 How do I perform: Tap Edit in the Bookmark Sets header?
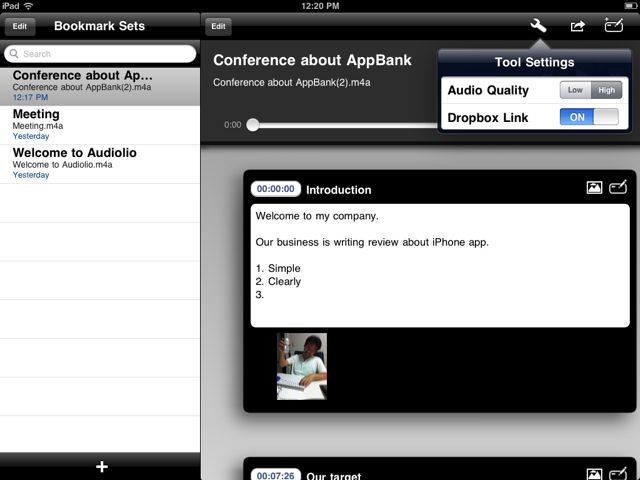20,26
